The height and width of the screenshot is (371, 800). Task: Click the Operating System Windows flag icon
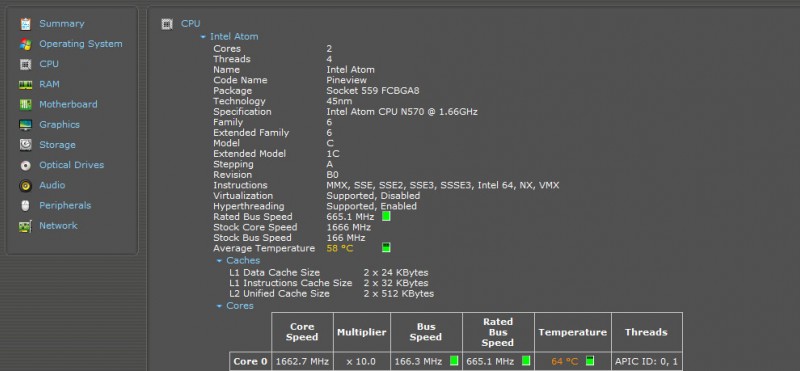(x=26, y=44)
